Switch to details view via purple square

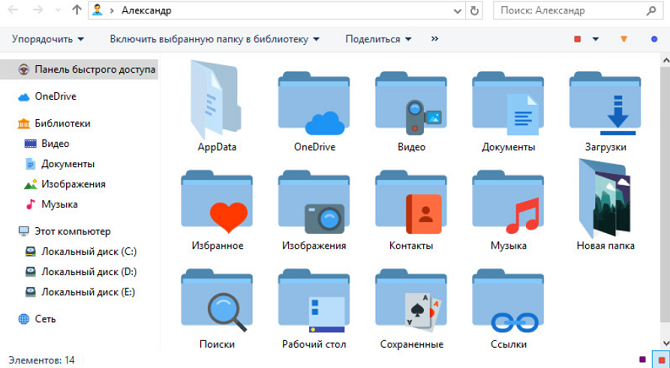click(x=642, y=359)
